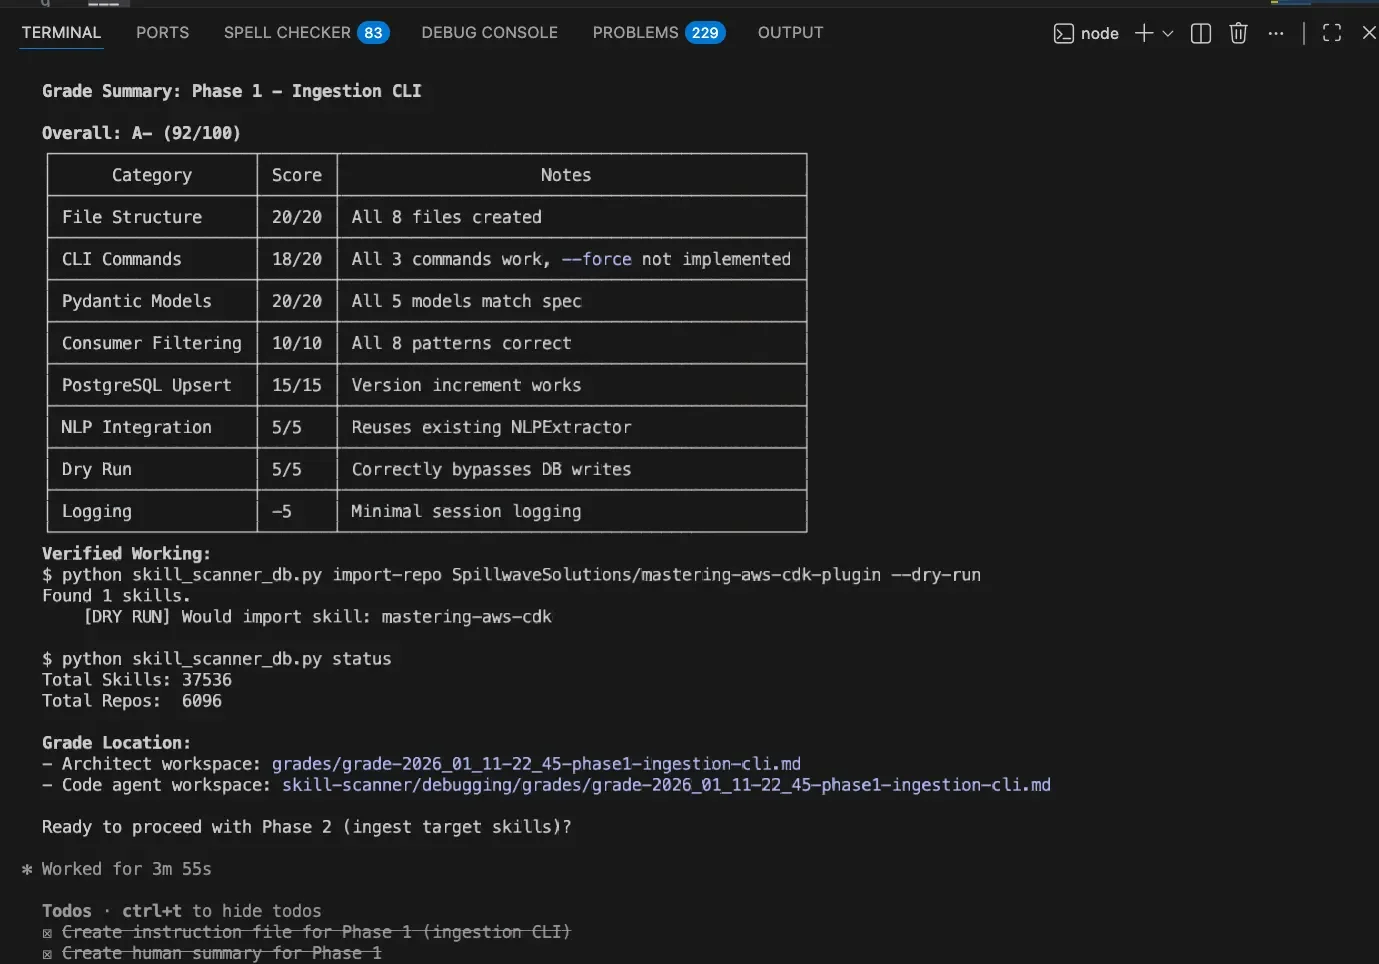Image resolution: width=1379 pixels, height=964 pixels.
Task: Open the Architect workspace grade file link
Action: coord(536,764)
